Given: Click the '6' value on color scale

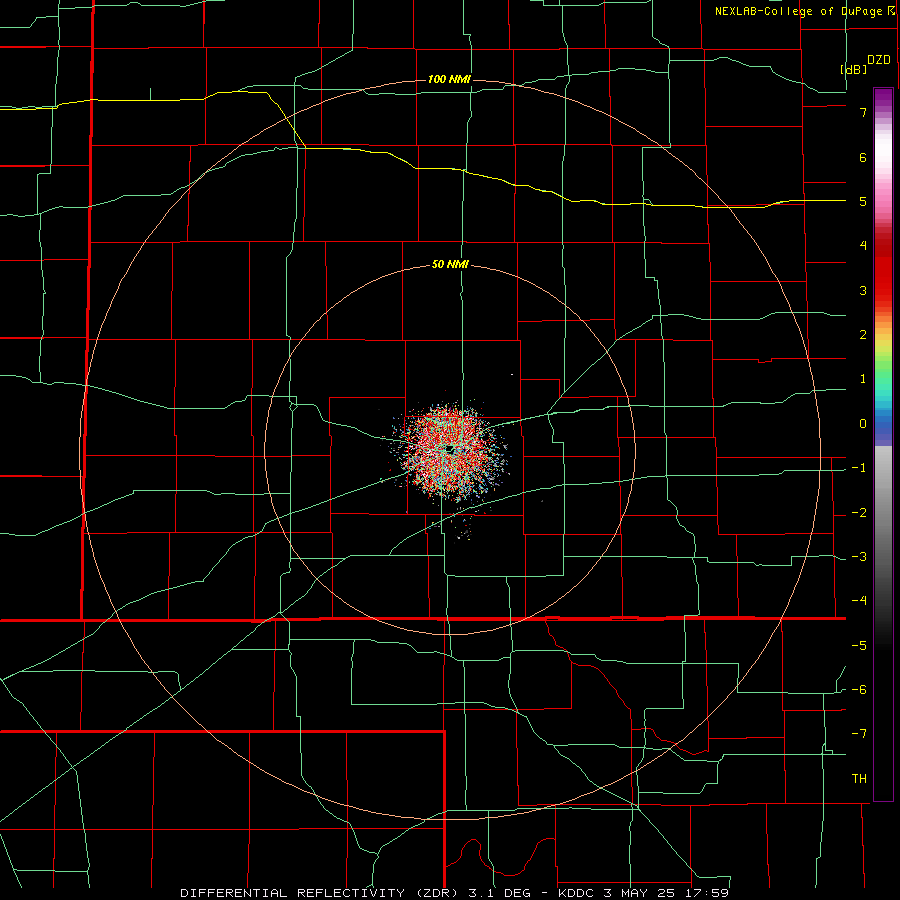Looking at the screenshot, I should tap(863, 157).
